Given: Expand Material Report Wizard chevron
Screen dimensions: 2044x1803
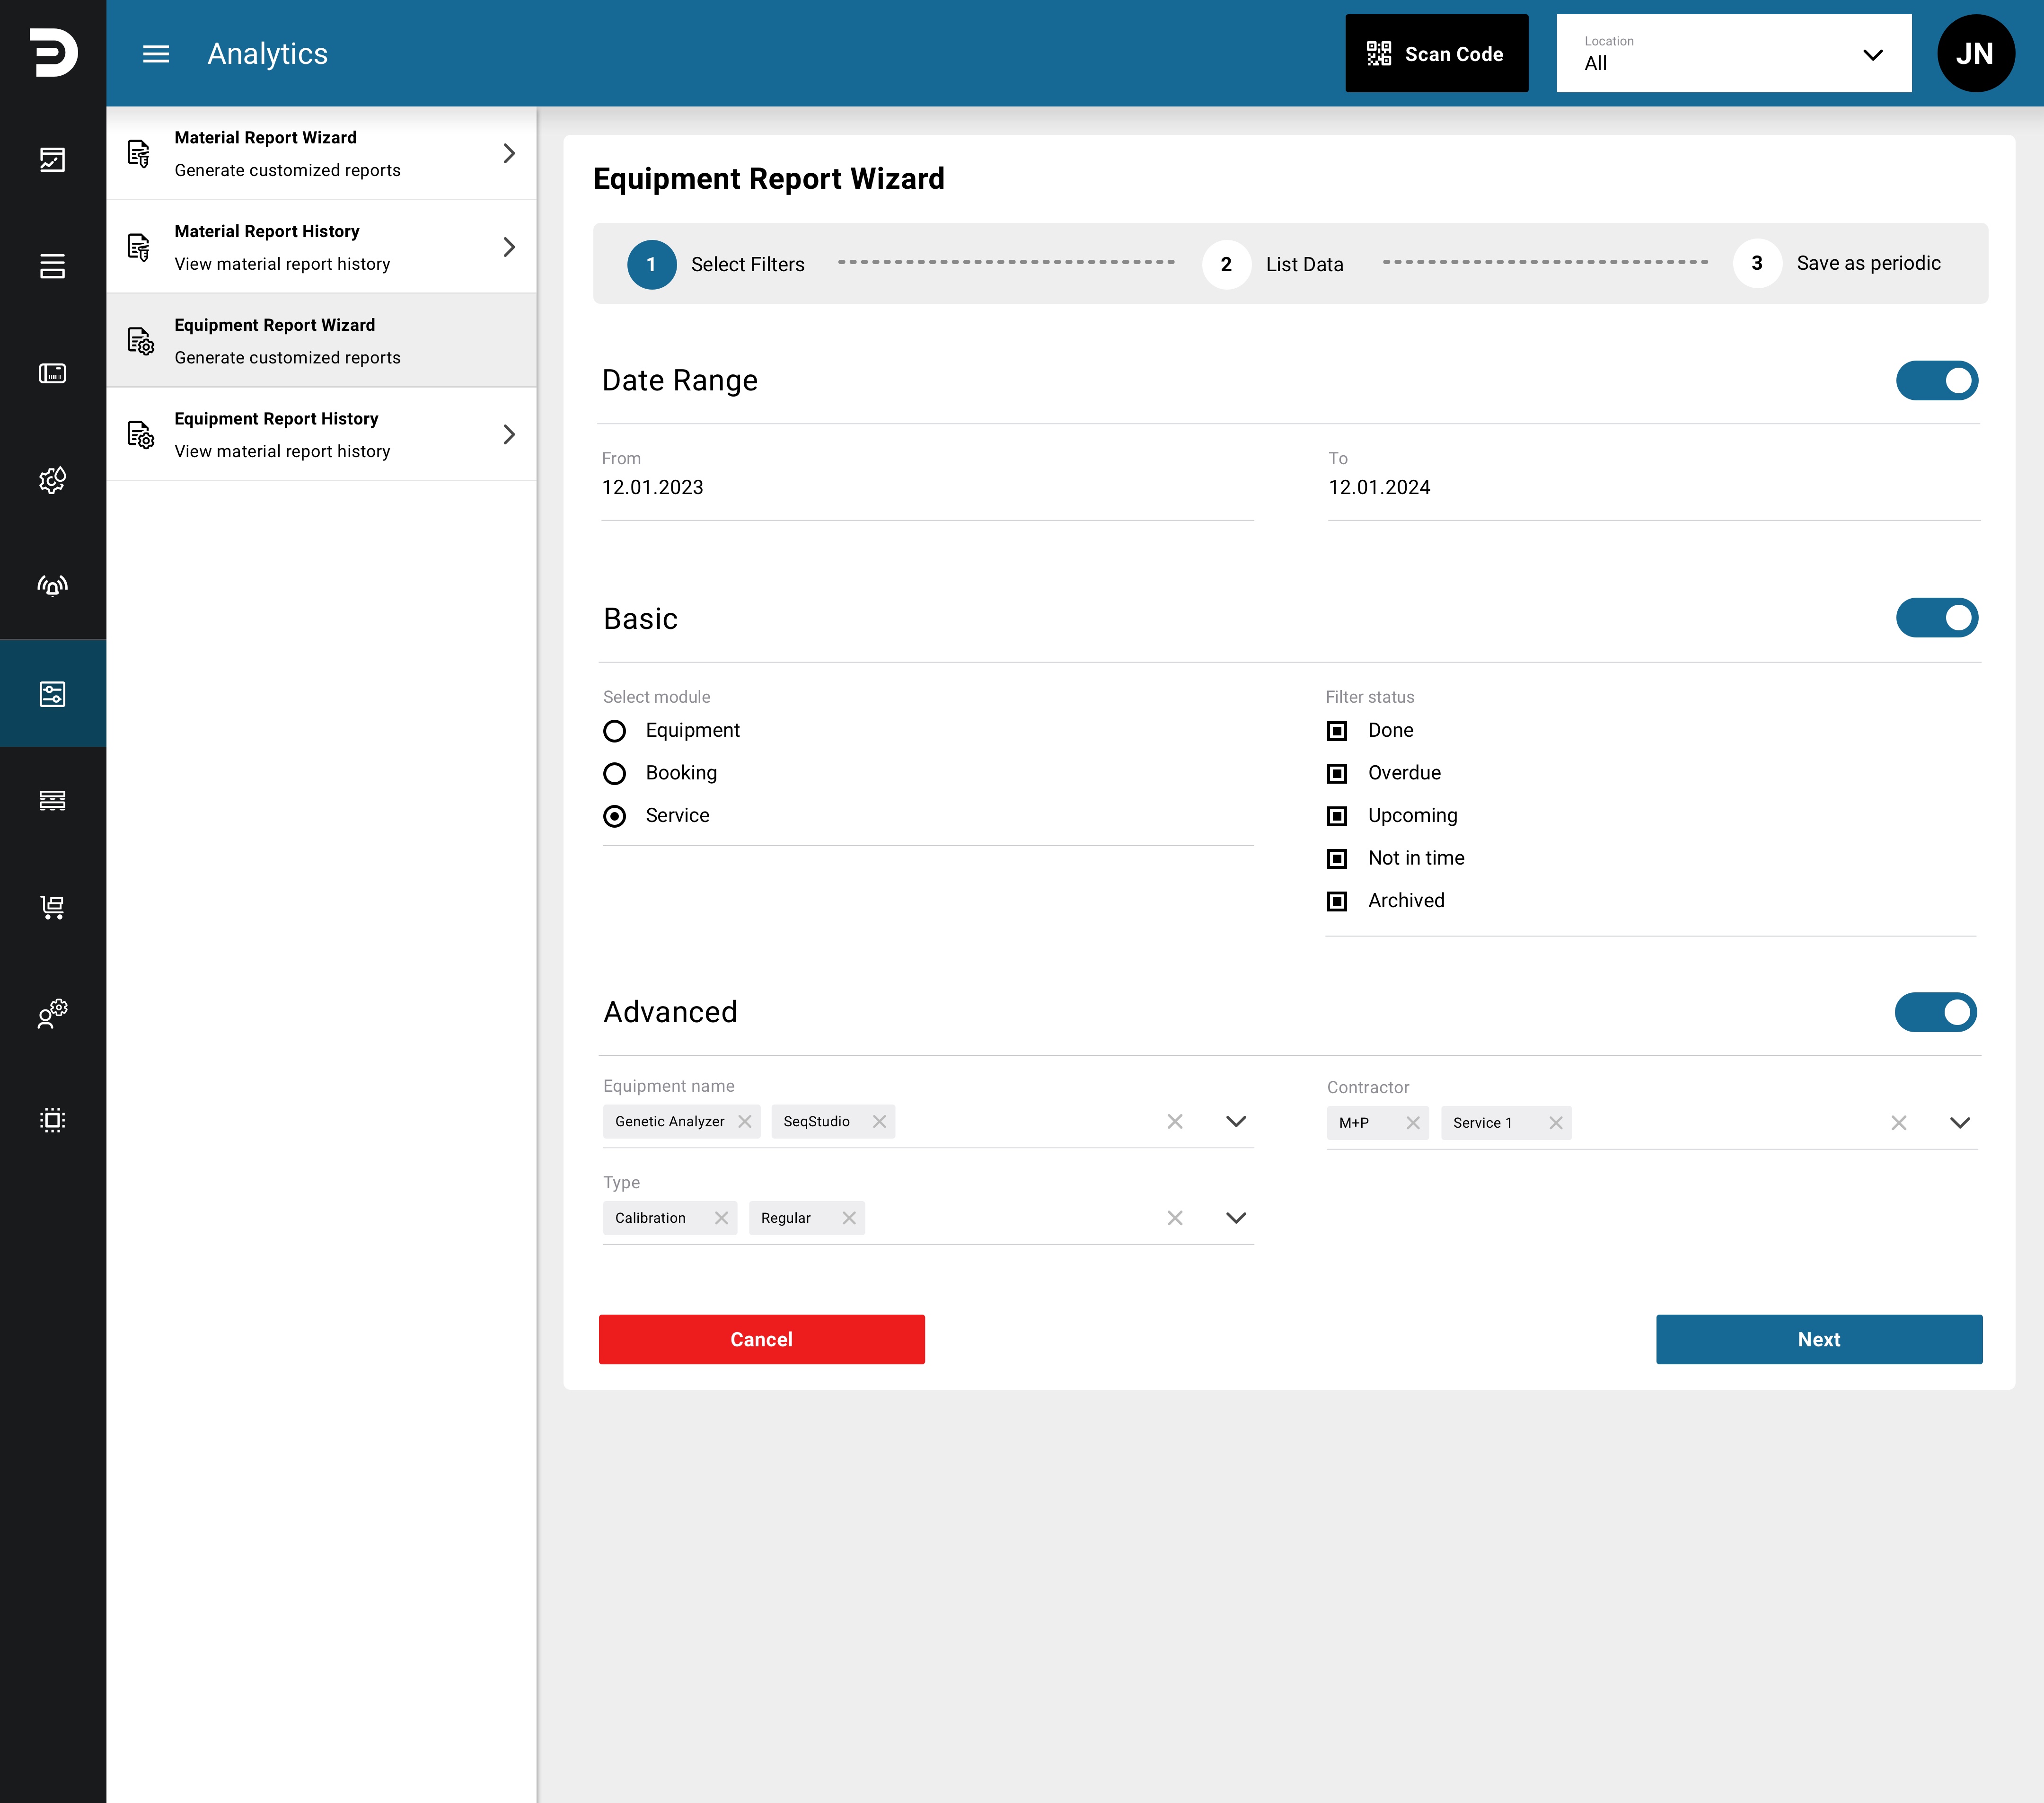Looking at the screenshot, I should pos(509,153).
